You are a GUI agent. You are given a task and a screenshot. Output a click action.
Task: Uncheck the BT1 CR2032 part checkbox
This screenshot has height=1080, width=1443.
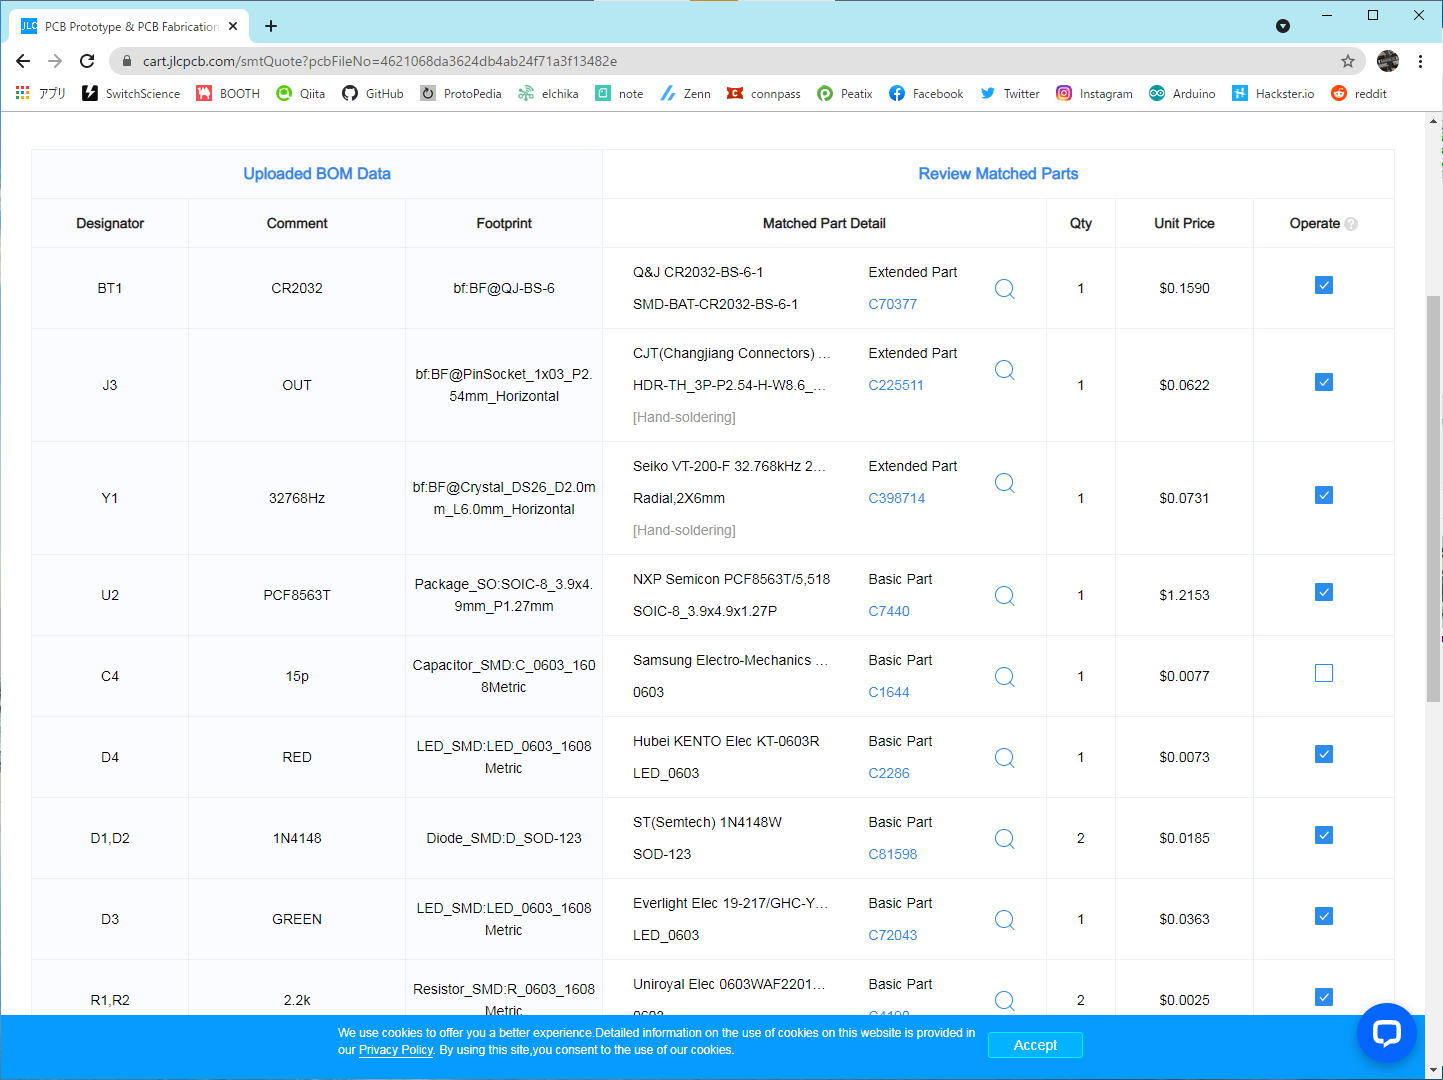pos(1324,285)
